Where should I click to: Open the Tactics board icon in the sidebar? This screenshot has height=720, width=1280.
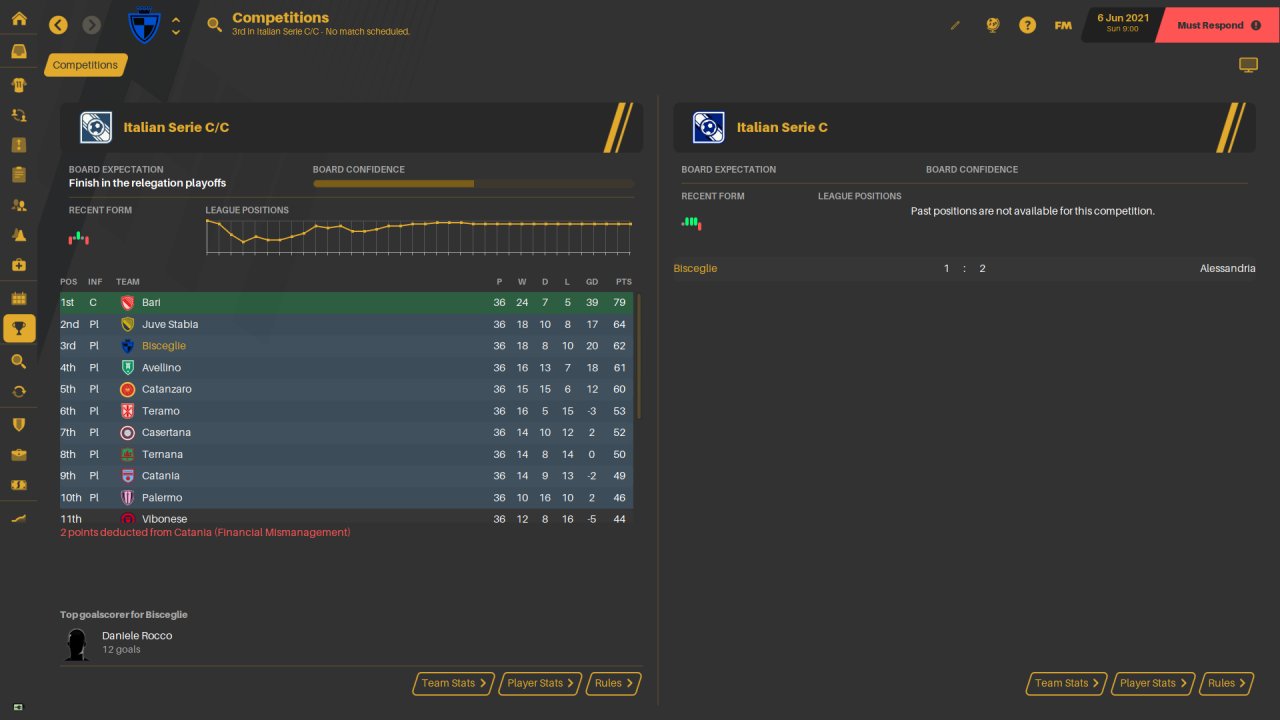pyautogui.click(x=18, y=145)
